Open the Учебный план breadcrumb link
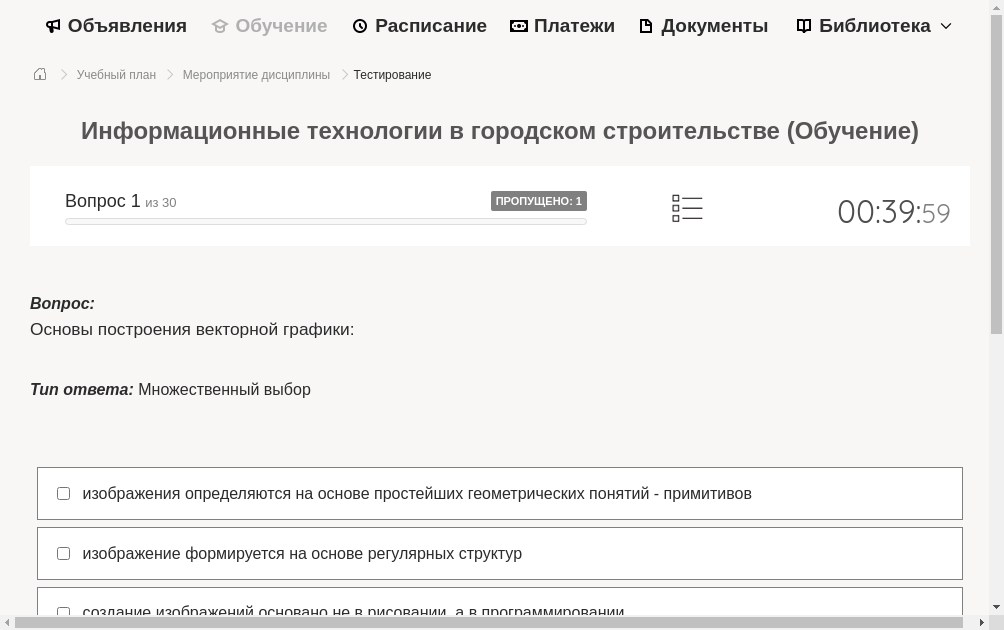The height and width of the screenshot is (630, 1004). 116,74
